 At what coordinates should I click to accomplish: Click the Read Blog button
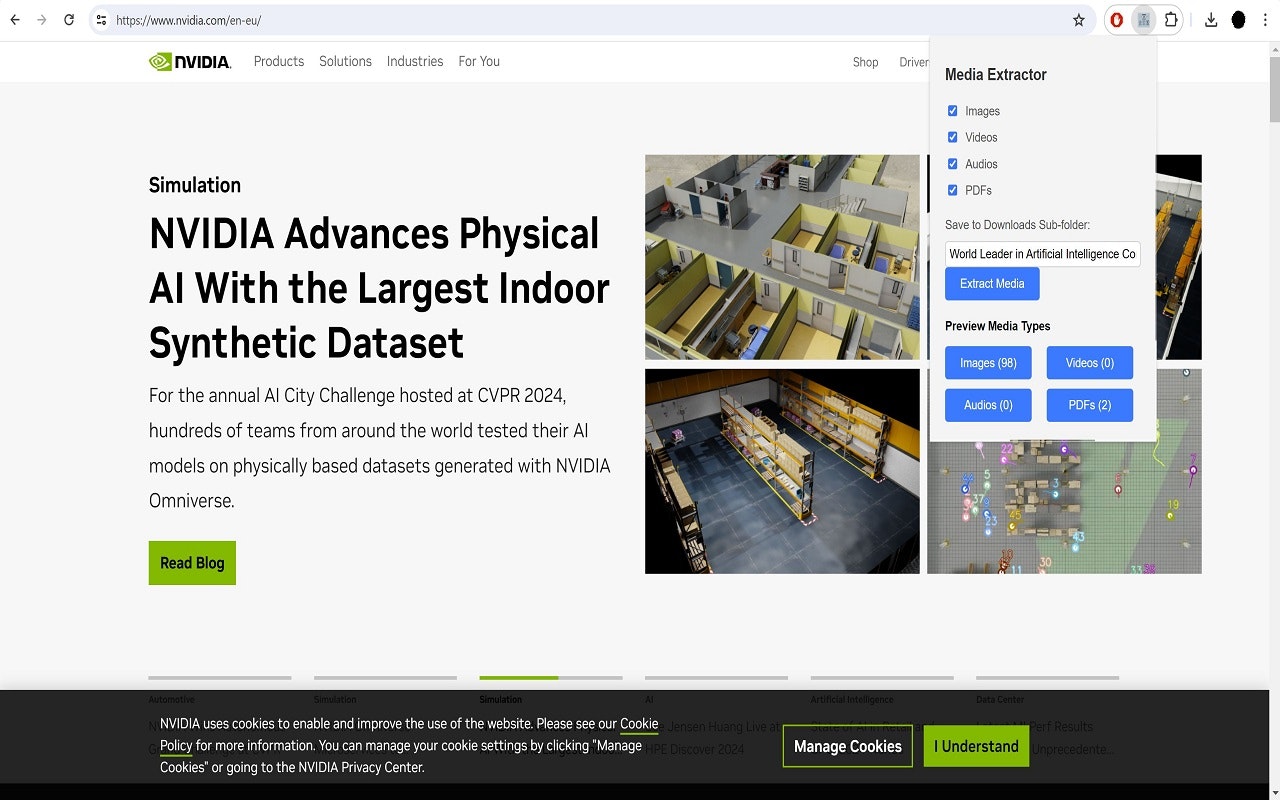tap(192, 563)
